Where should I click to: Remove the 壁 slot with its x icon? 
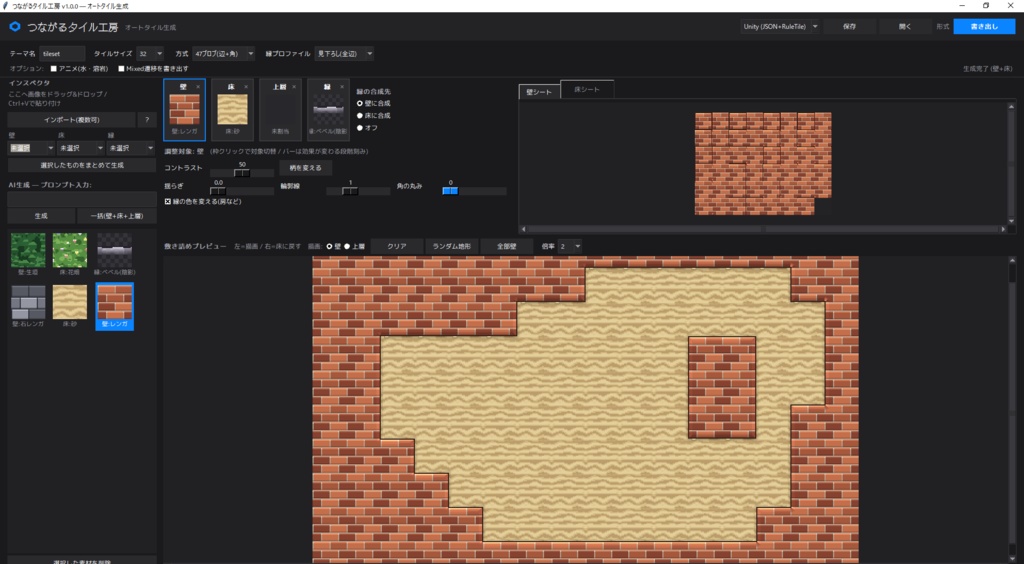[x=198, y=87]
